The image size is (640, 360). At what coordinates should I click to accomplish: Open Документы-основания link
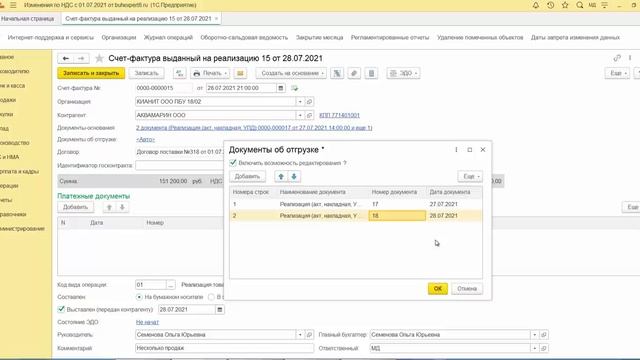click(254, 128)
